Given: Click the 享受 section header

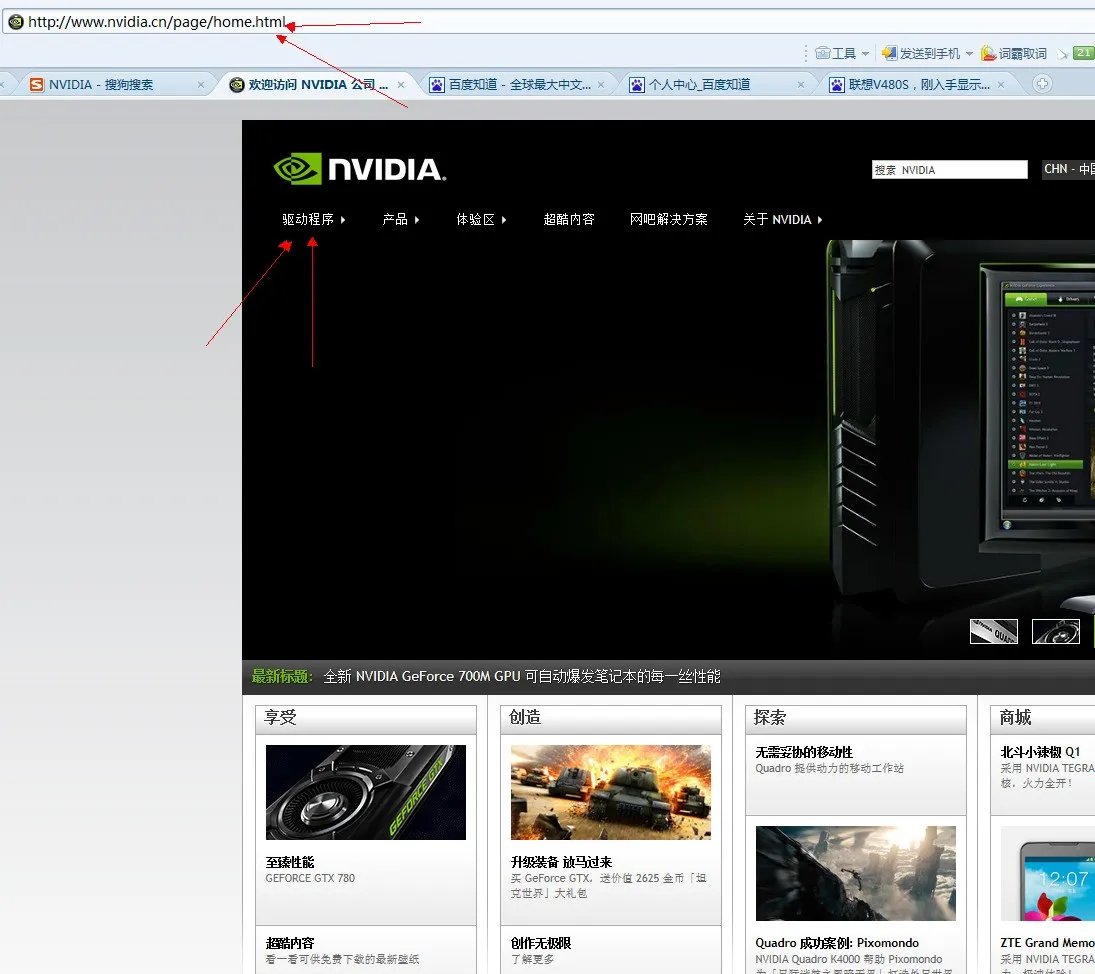Looking at the screenshot, I should click(366, 718).
